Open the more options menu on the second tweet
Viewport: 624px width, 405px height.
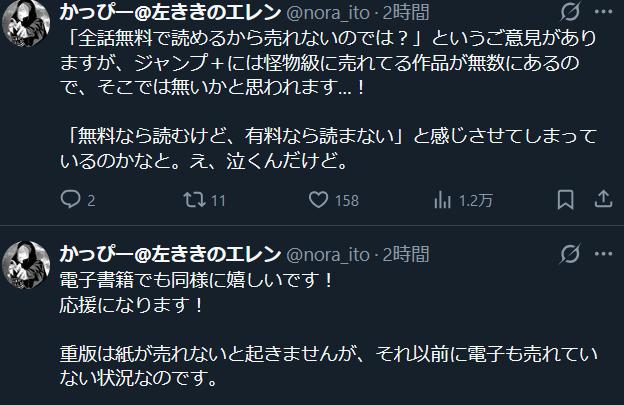coord(603,254)
